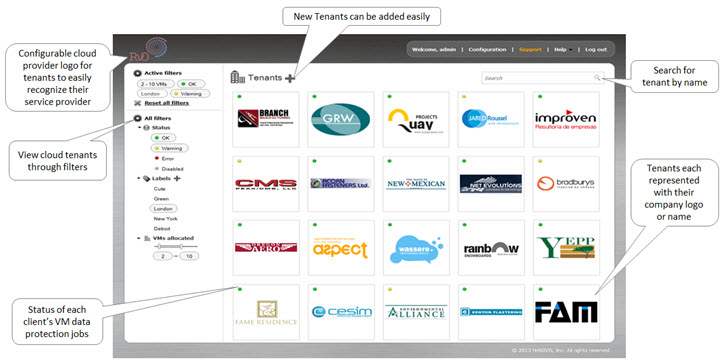
Task: Click Reset all filters link
Action: (167, 103)
